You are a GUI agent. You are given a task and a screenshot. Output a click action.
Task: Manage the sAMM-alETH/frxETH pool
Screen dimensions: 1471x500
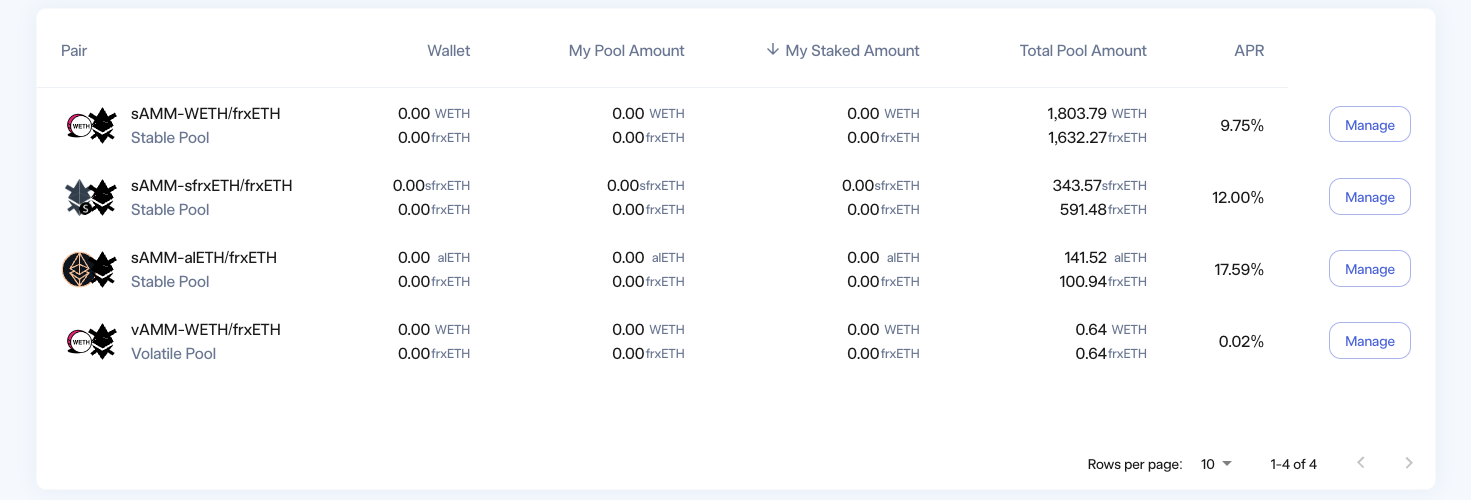(x=1369, y=269)
